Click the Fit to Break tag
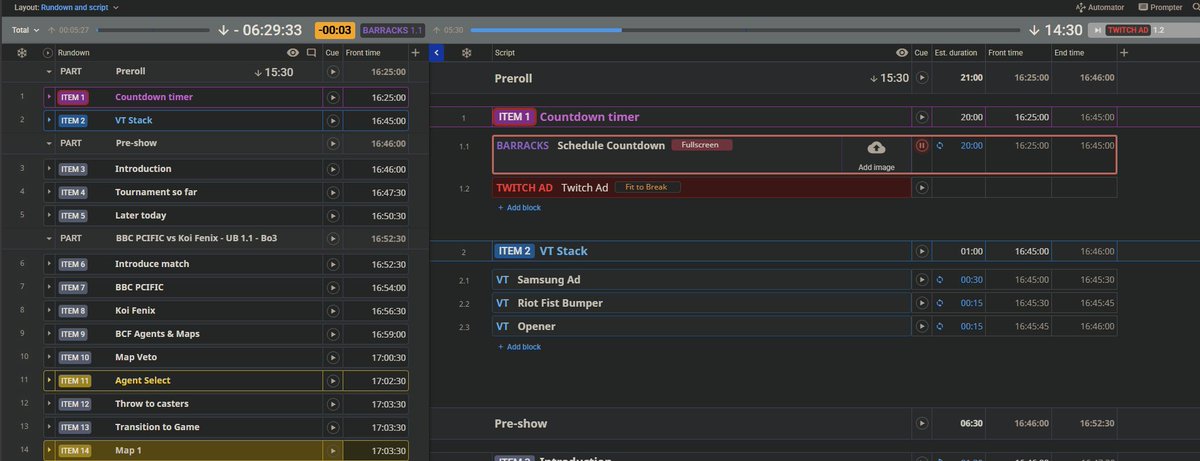Screen dimensions: 1200x461 point(646,187)
